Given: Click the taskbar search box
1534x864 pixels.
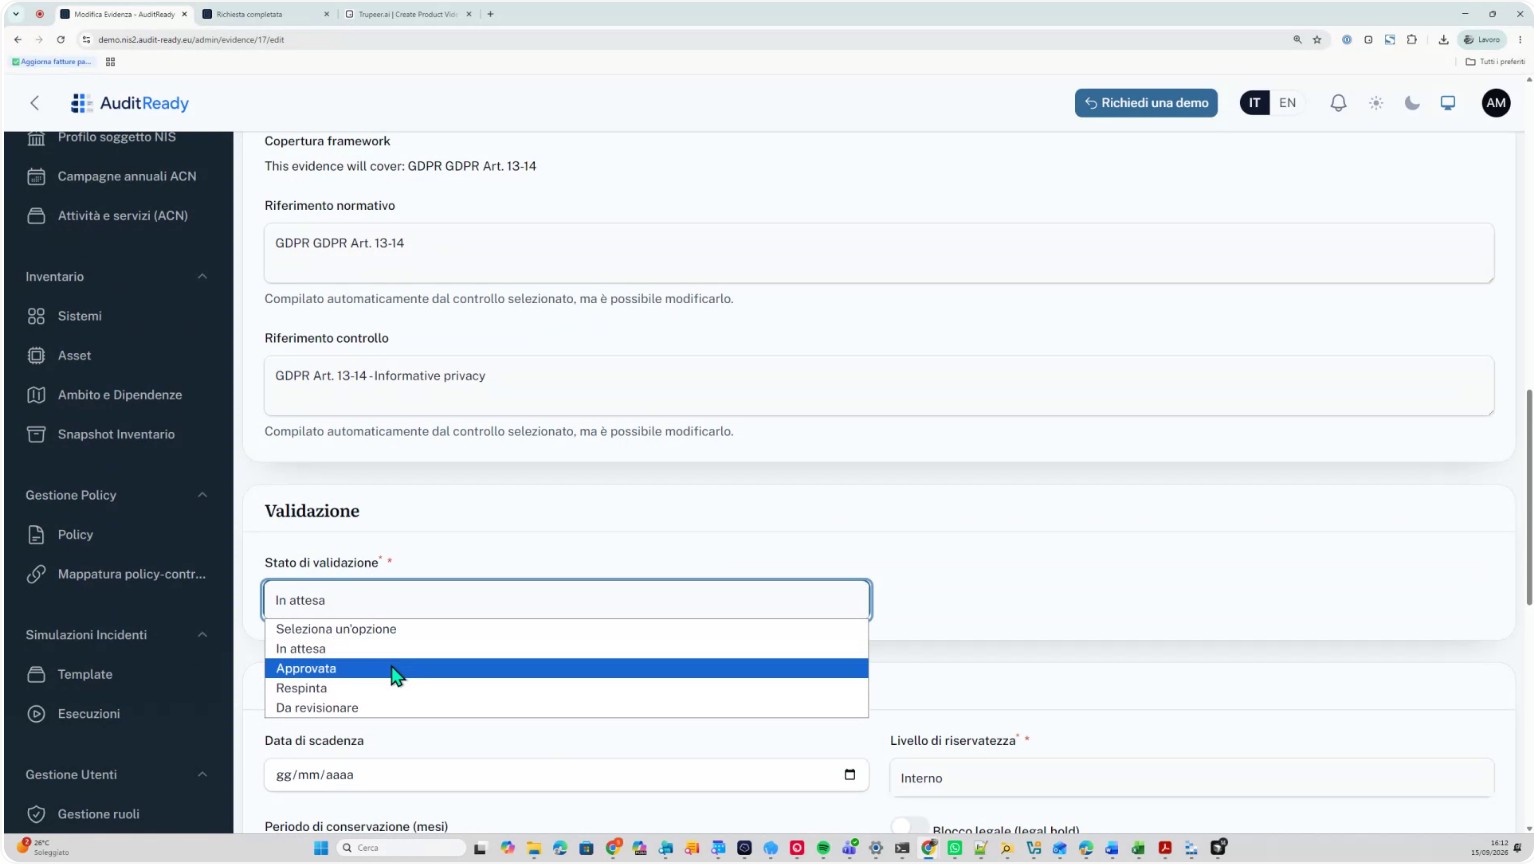Looking at the screenshot, I should 401,848.
